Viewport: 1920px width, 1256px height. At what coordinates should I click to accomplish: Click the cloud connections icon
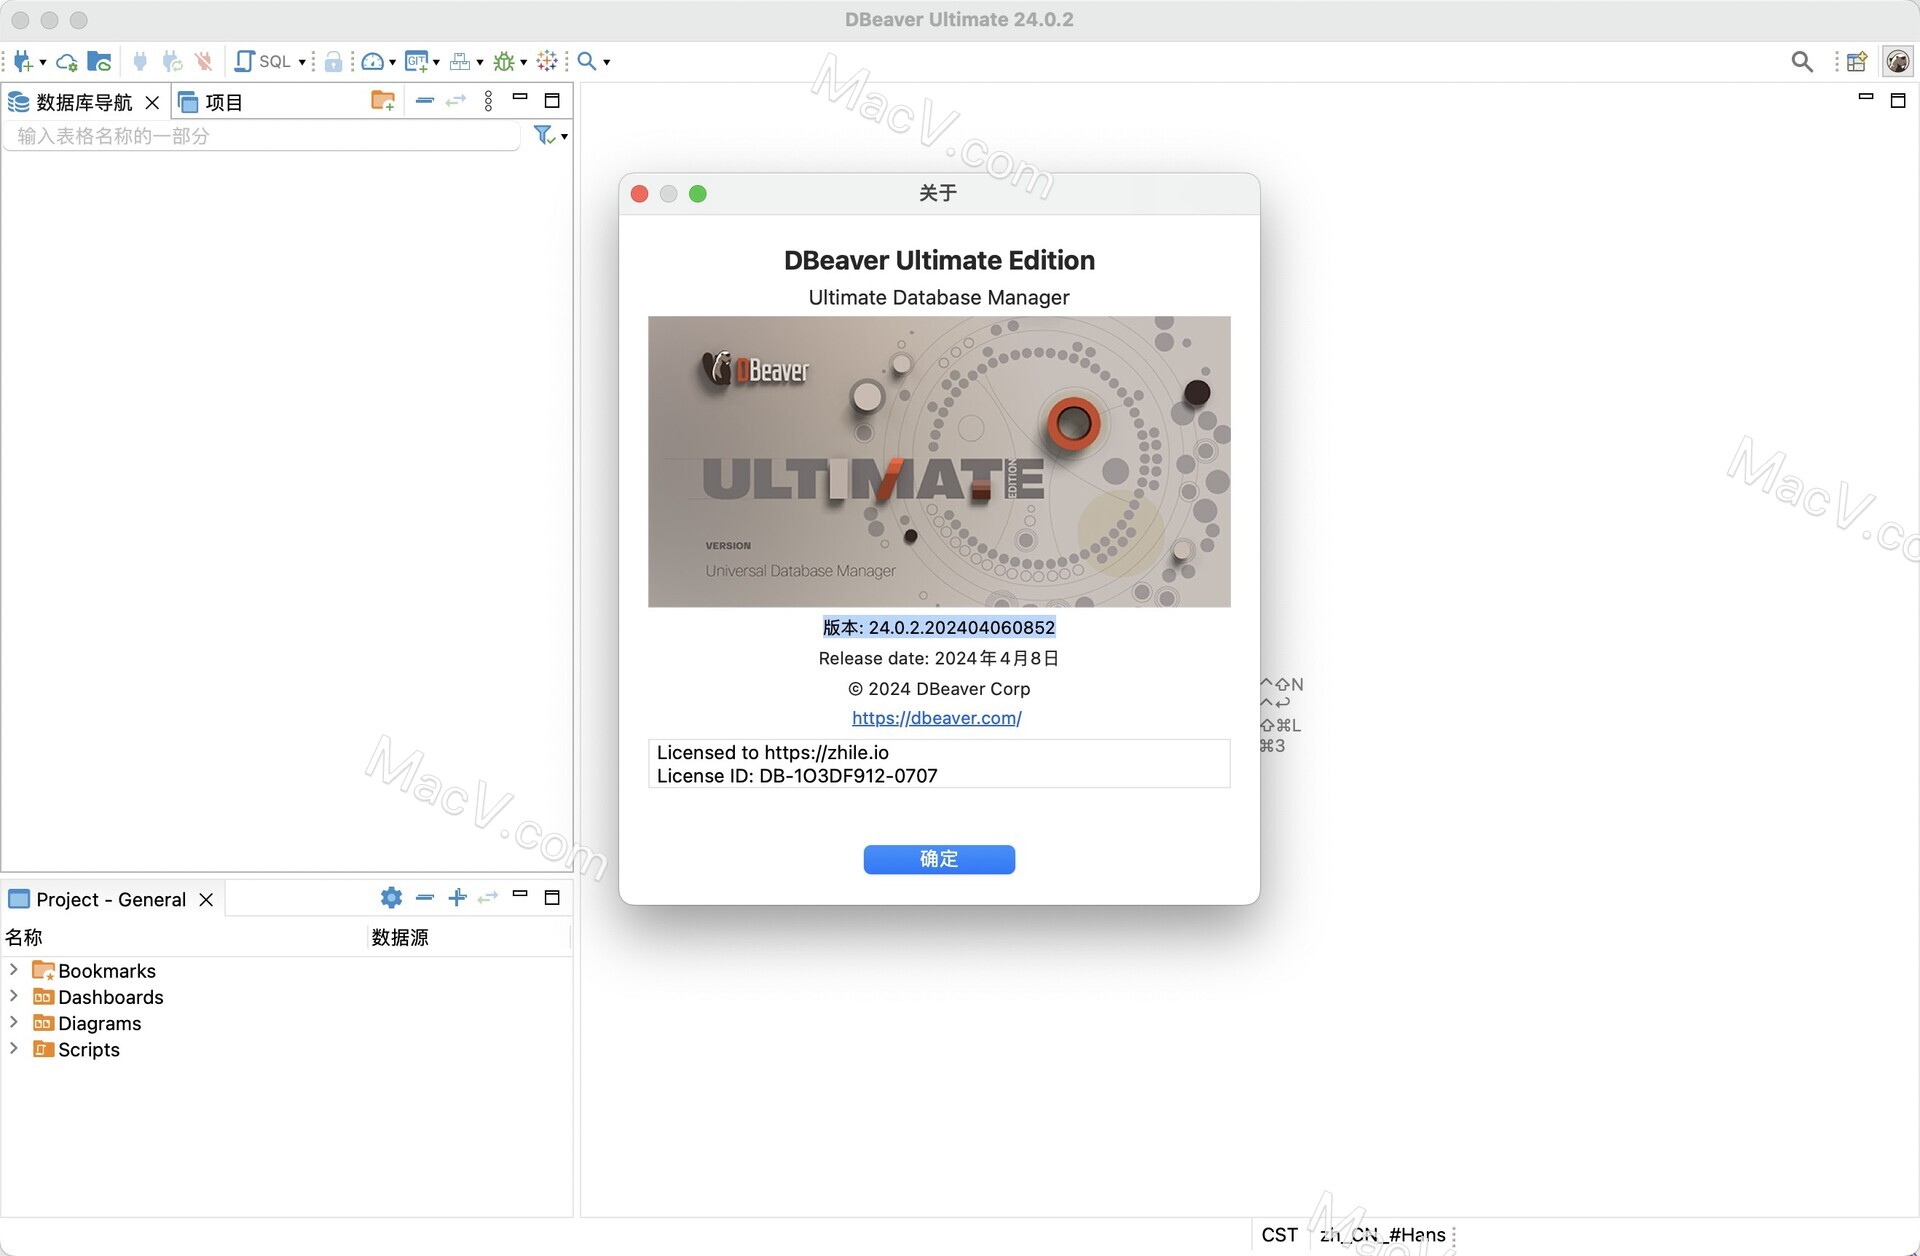(x=66, y=61)
